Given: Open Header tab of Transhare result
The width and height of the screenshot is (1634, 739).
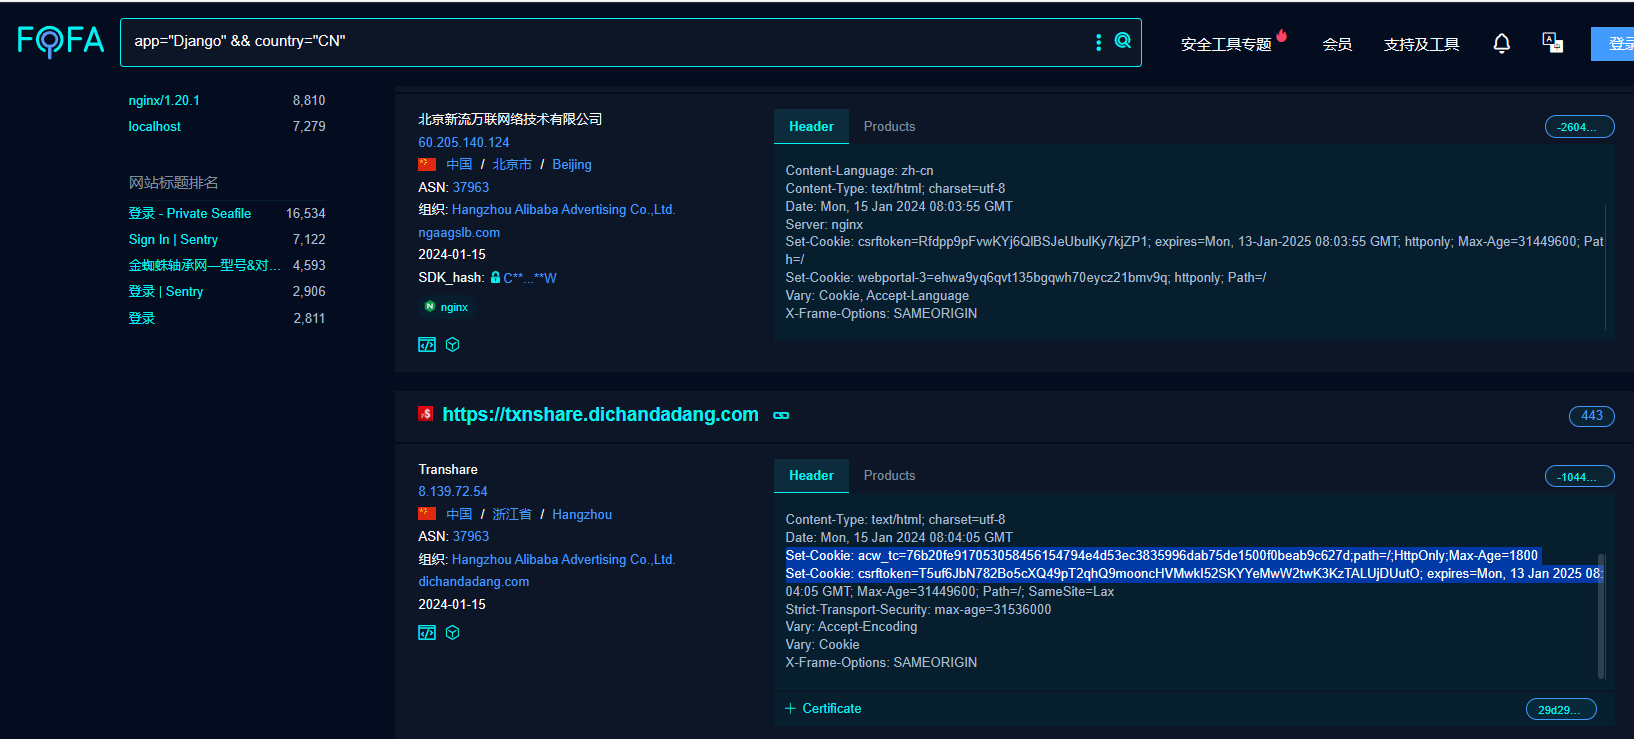Looking at the screenshot, I should pos(811,476).
